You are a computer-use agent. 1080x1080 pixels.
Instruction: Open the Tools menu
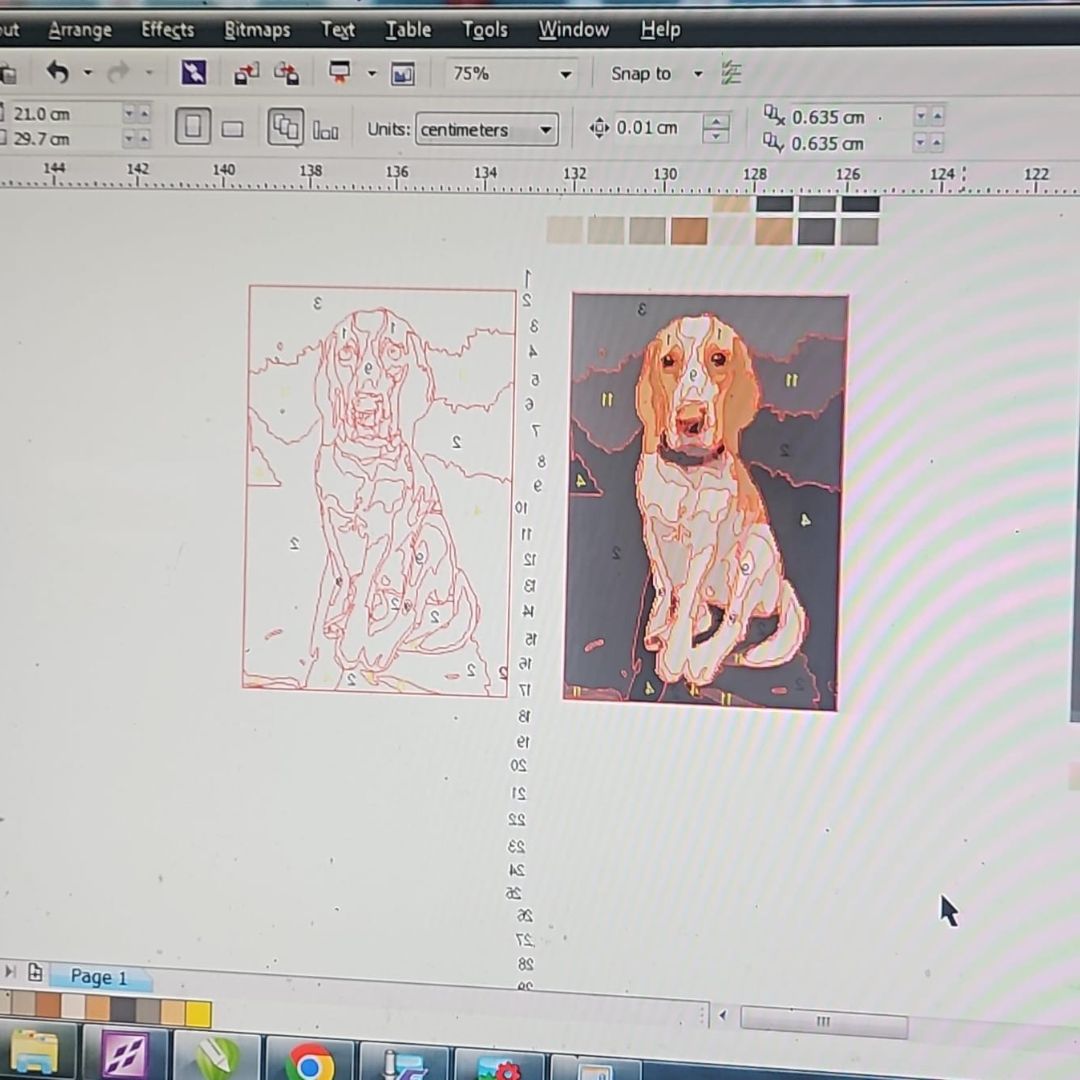click(485, 30)
